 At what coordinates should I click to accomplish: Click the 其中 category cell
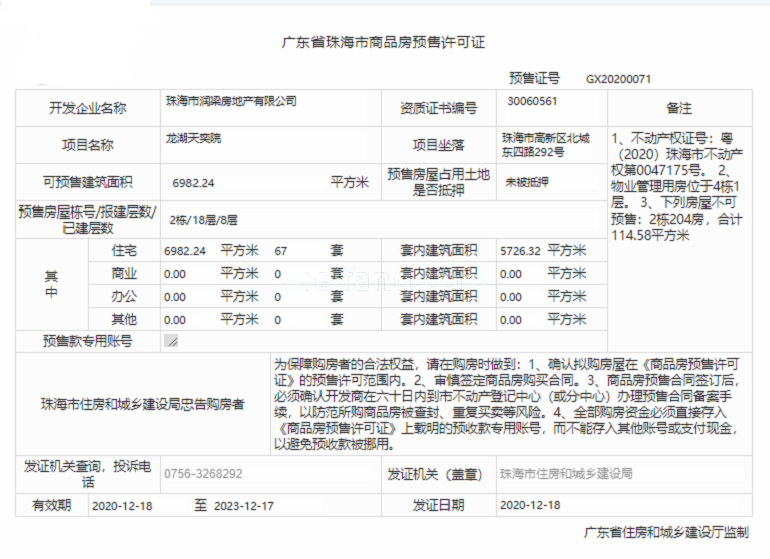(x=51, y=284)
